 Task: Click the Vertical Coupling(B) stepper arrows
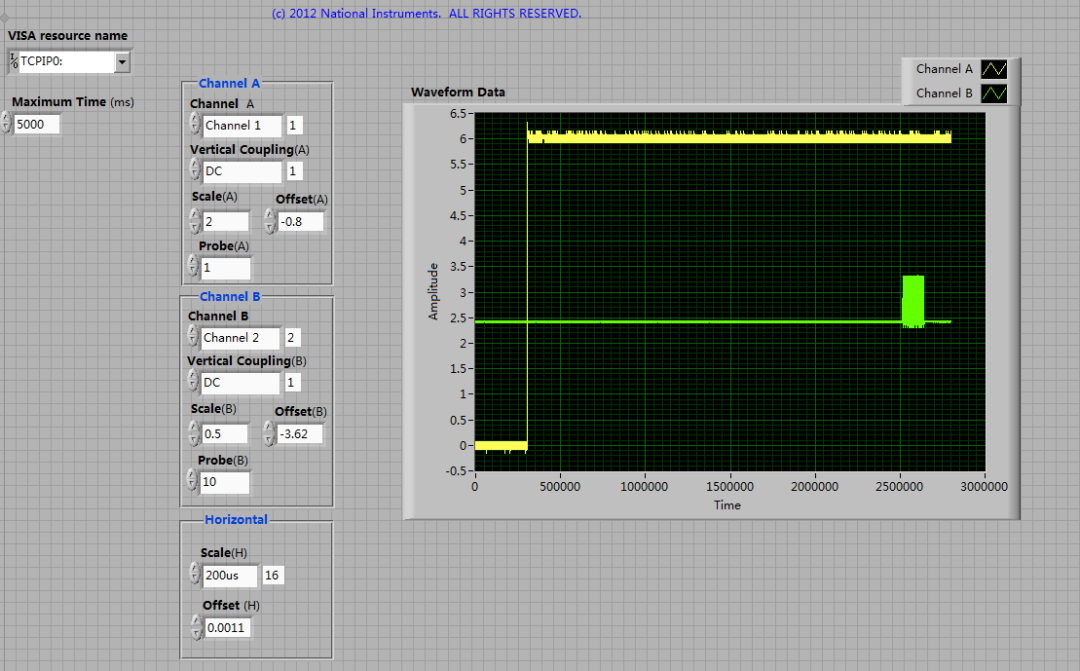pos(193,382)
